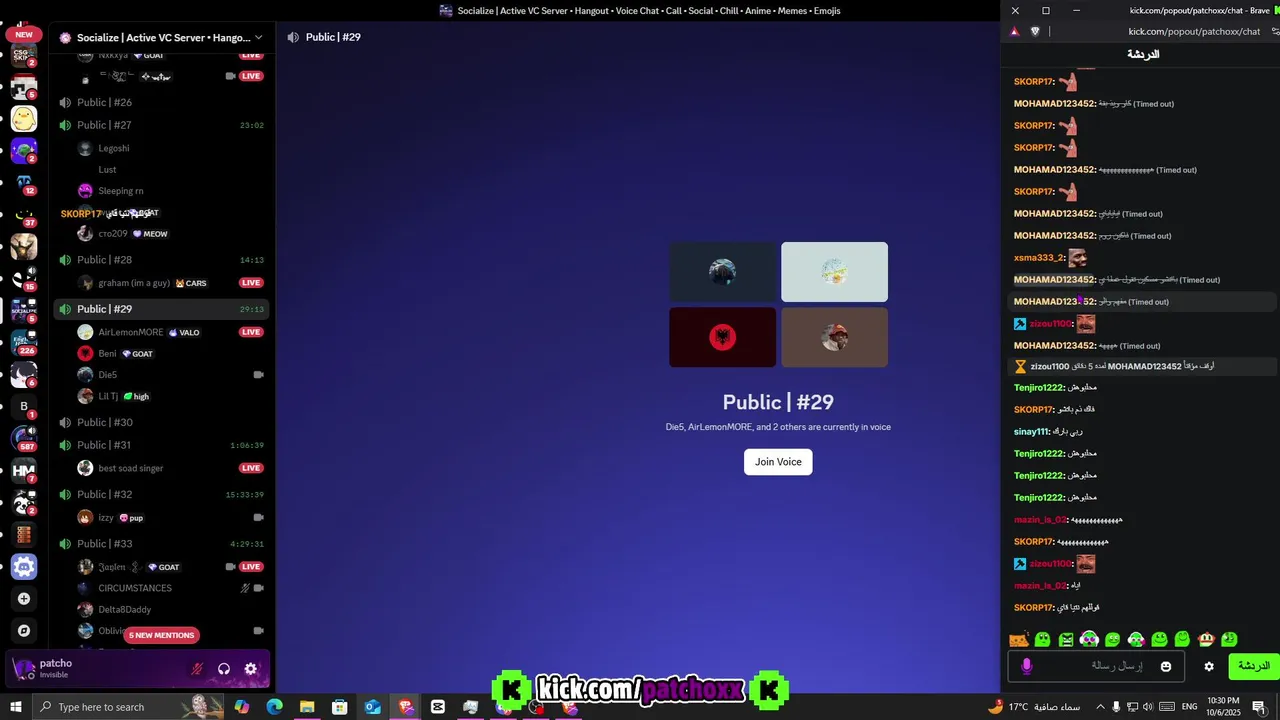
Task: Open the server with letter B icon
Action: click(x=24, y=406)
